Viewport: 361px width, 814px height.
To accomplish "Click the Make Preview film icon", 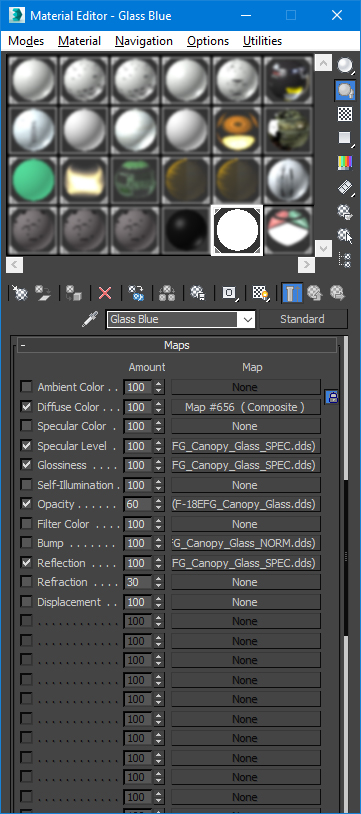I will pyautogui.click(x=345, y=187).
